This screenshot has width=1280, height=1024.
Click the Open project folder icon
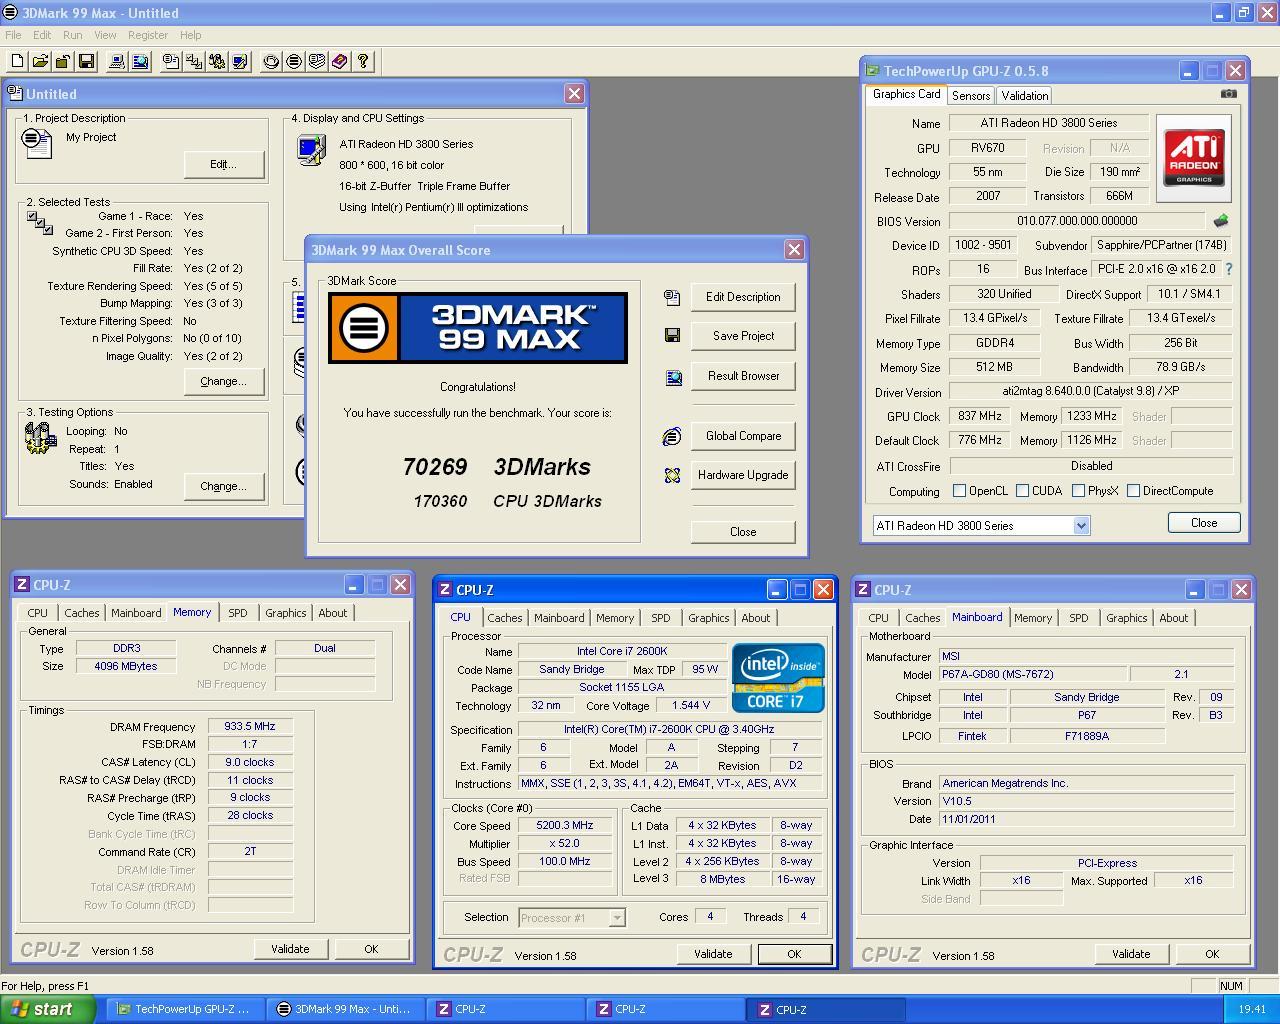[x=40, y=62]
